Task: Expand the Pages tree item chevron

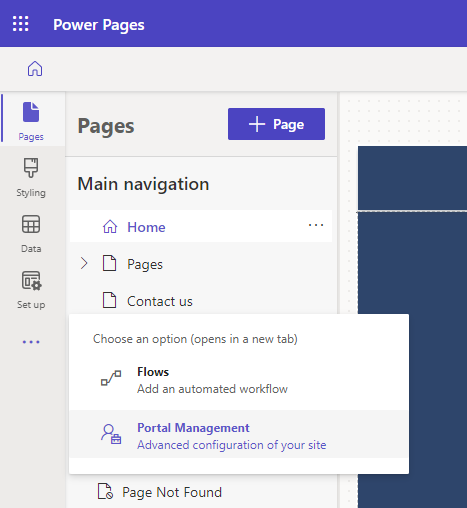Action: click(x=84, y=263)
